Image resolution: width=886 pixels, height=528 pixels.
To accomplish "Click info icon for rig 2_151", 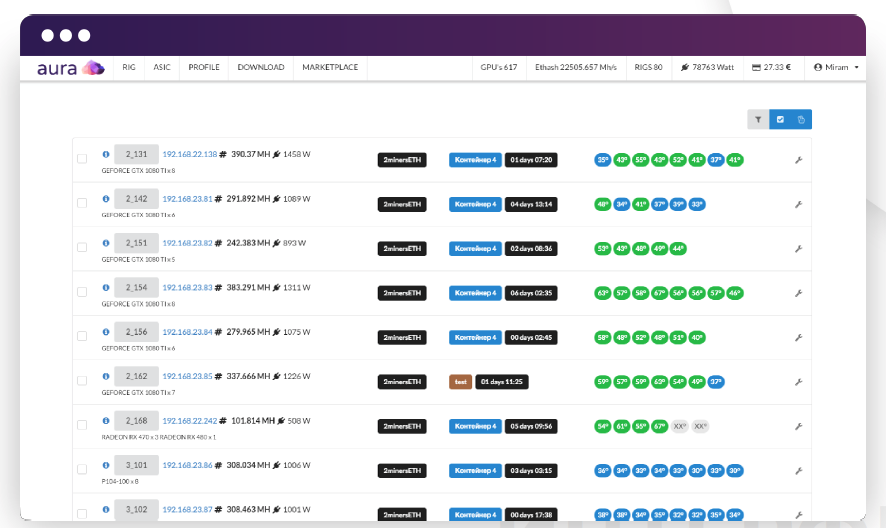I will (106, 243).
